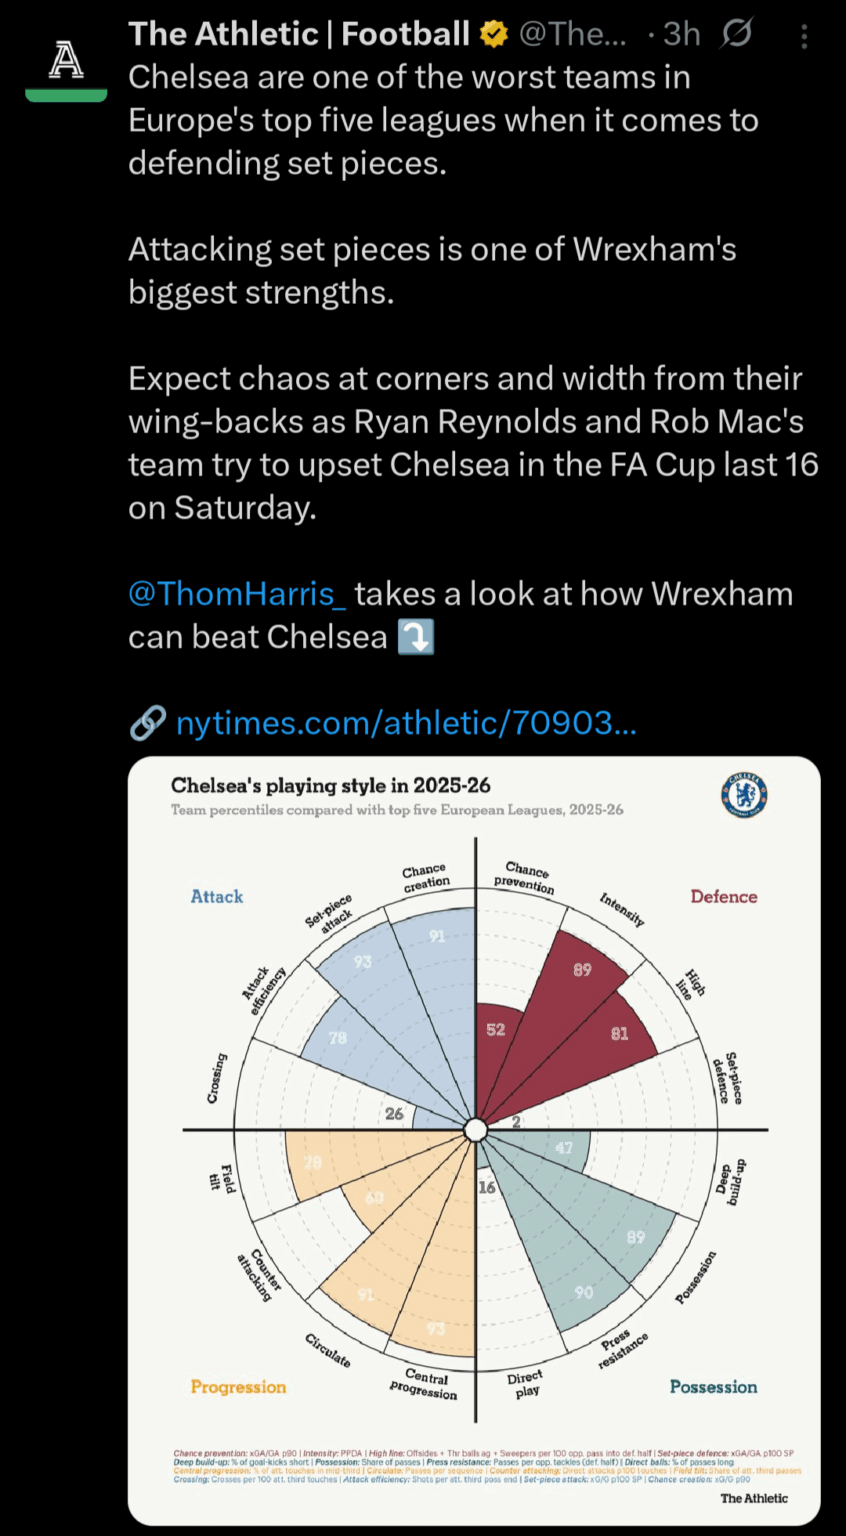Click the gold verified badge
Image resolution: width=846 pixels, height=1536 pixels.
point(492,33)
